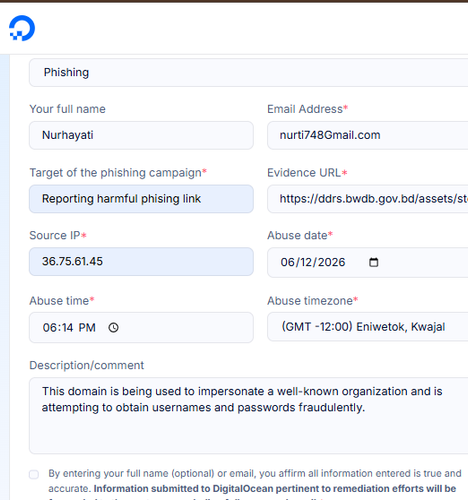Focus the Target of the phishing campaign field
The height and width of the screenshot is (500, 468).
coord(141,199)
